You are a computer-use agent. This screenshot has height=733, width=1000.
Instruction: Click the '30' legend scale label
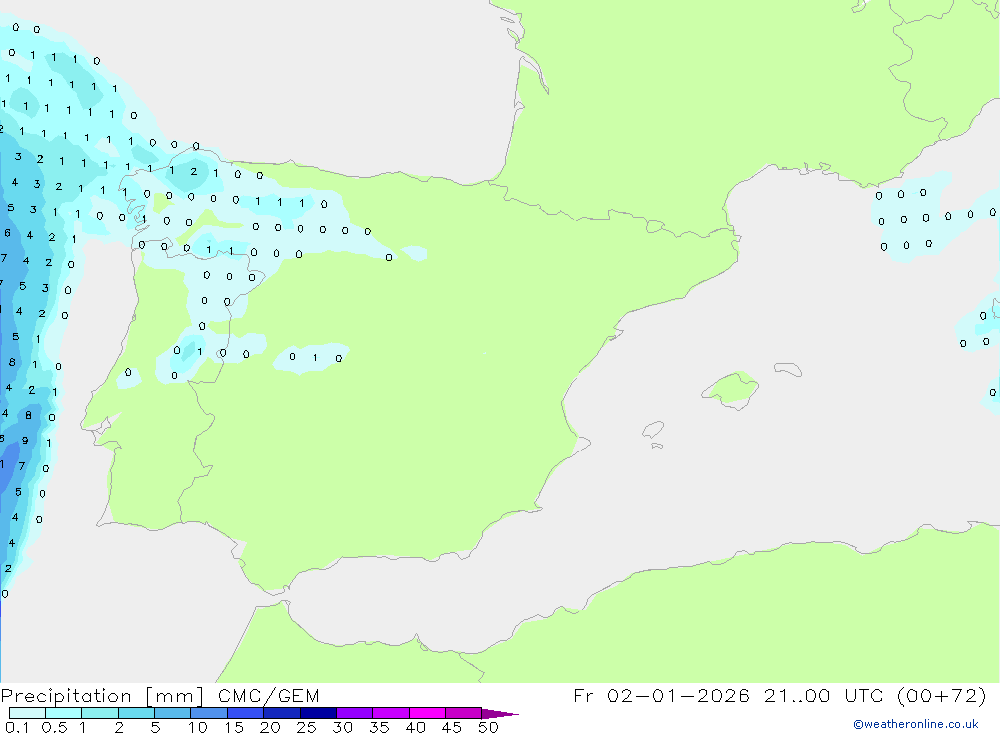[343, 727]
